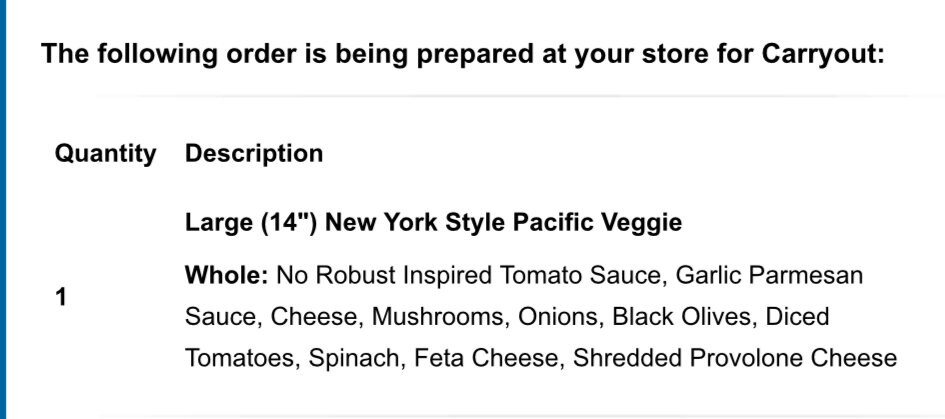Click the word Diced in toppings
945x419 pixels.
797,317
